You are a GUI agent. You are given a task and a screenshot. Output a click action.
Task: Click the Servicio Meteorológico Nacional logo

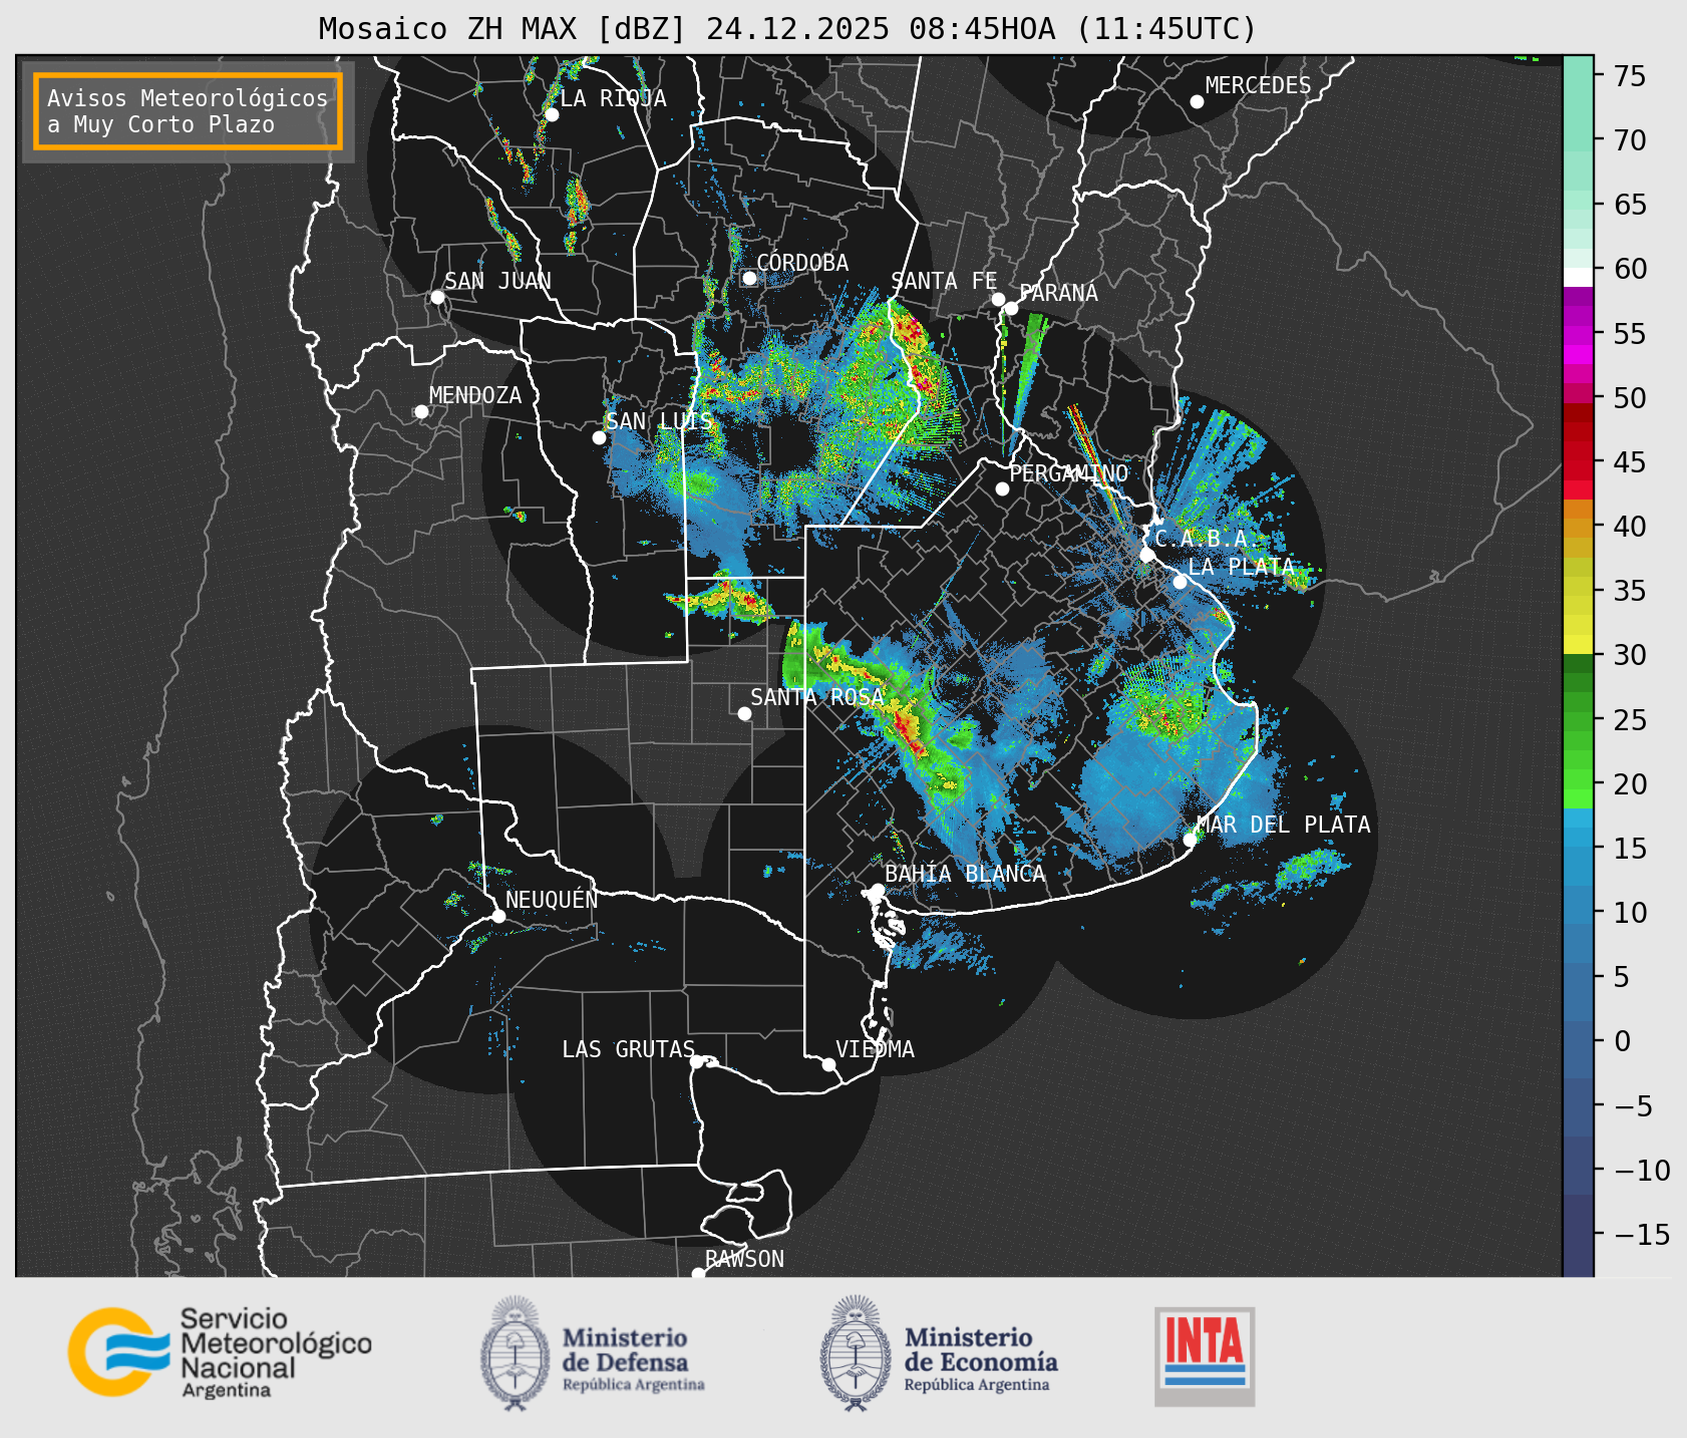click(x=219, y=1352)
